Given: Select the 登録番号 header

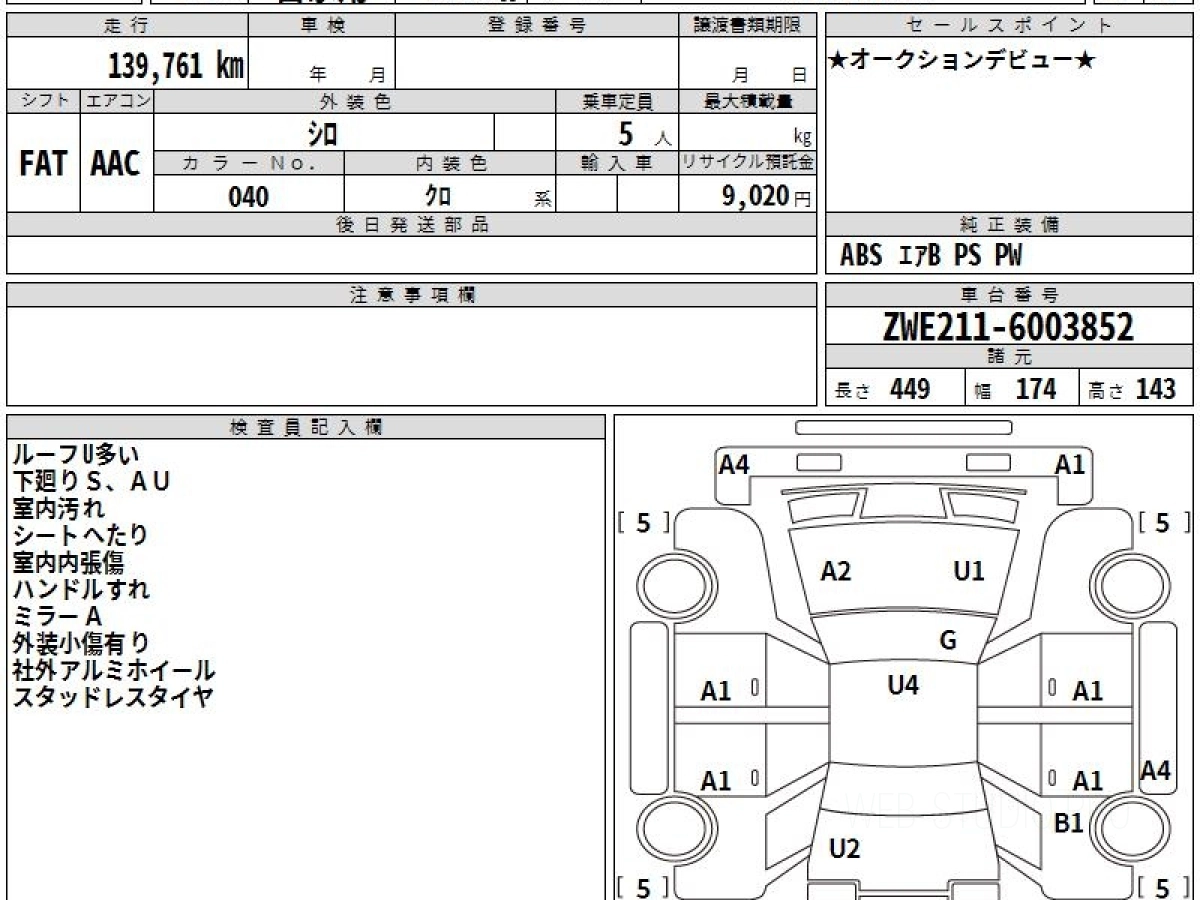Looking at the screenshot, I should tap(537, 26).
